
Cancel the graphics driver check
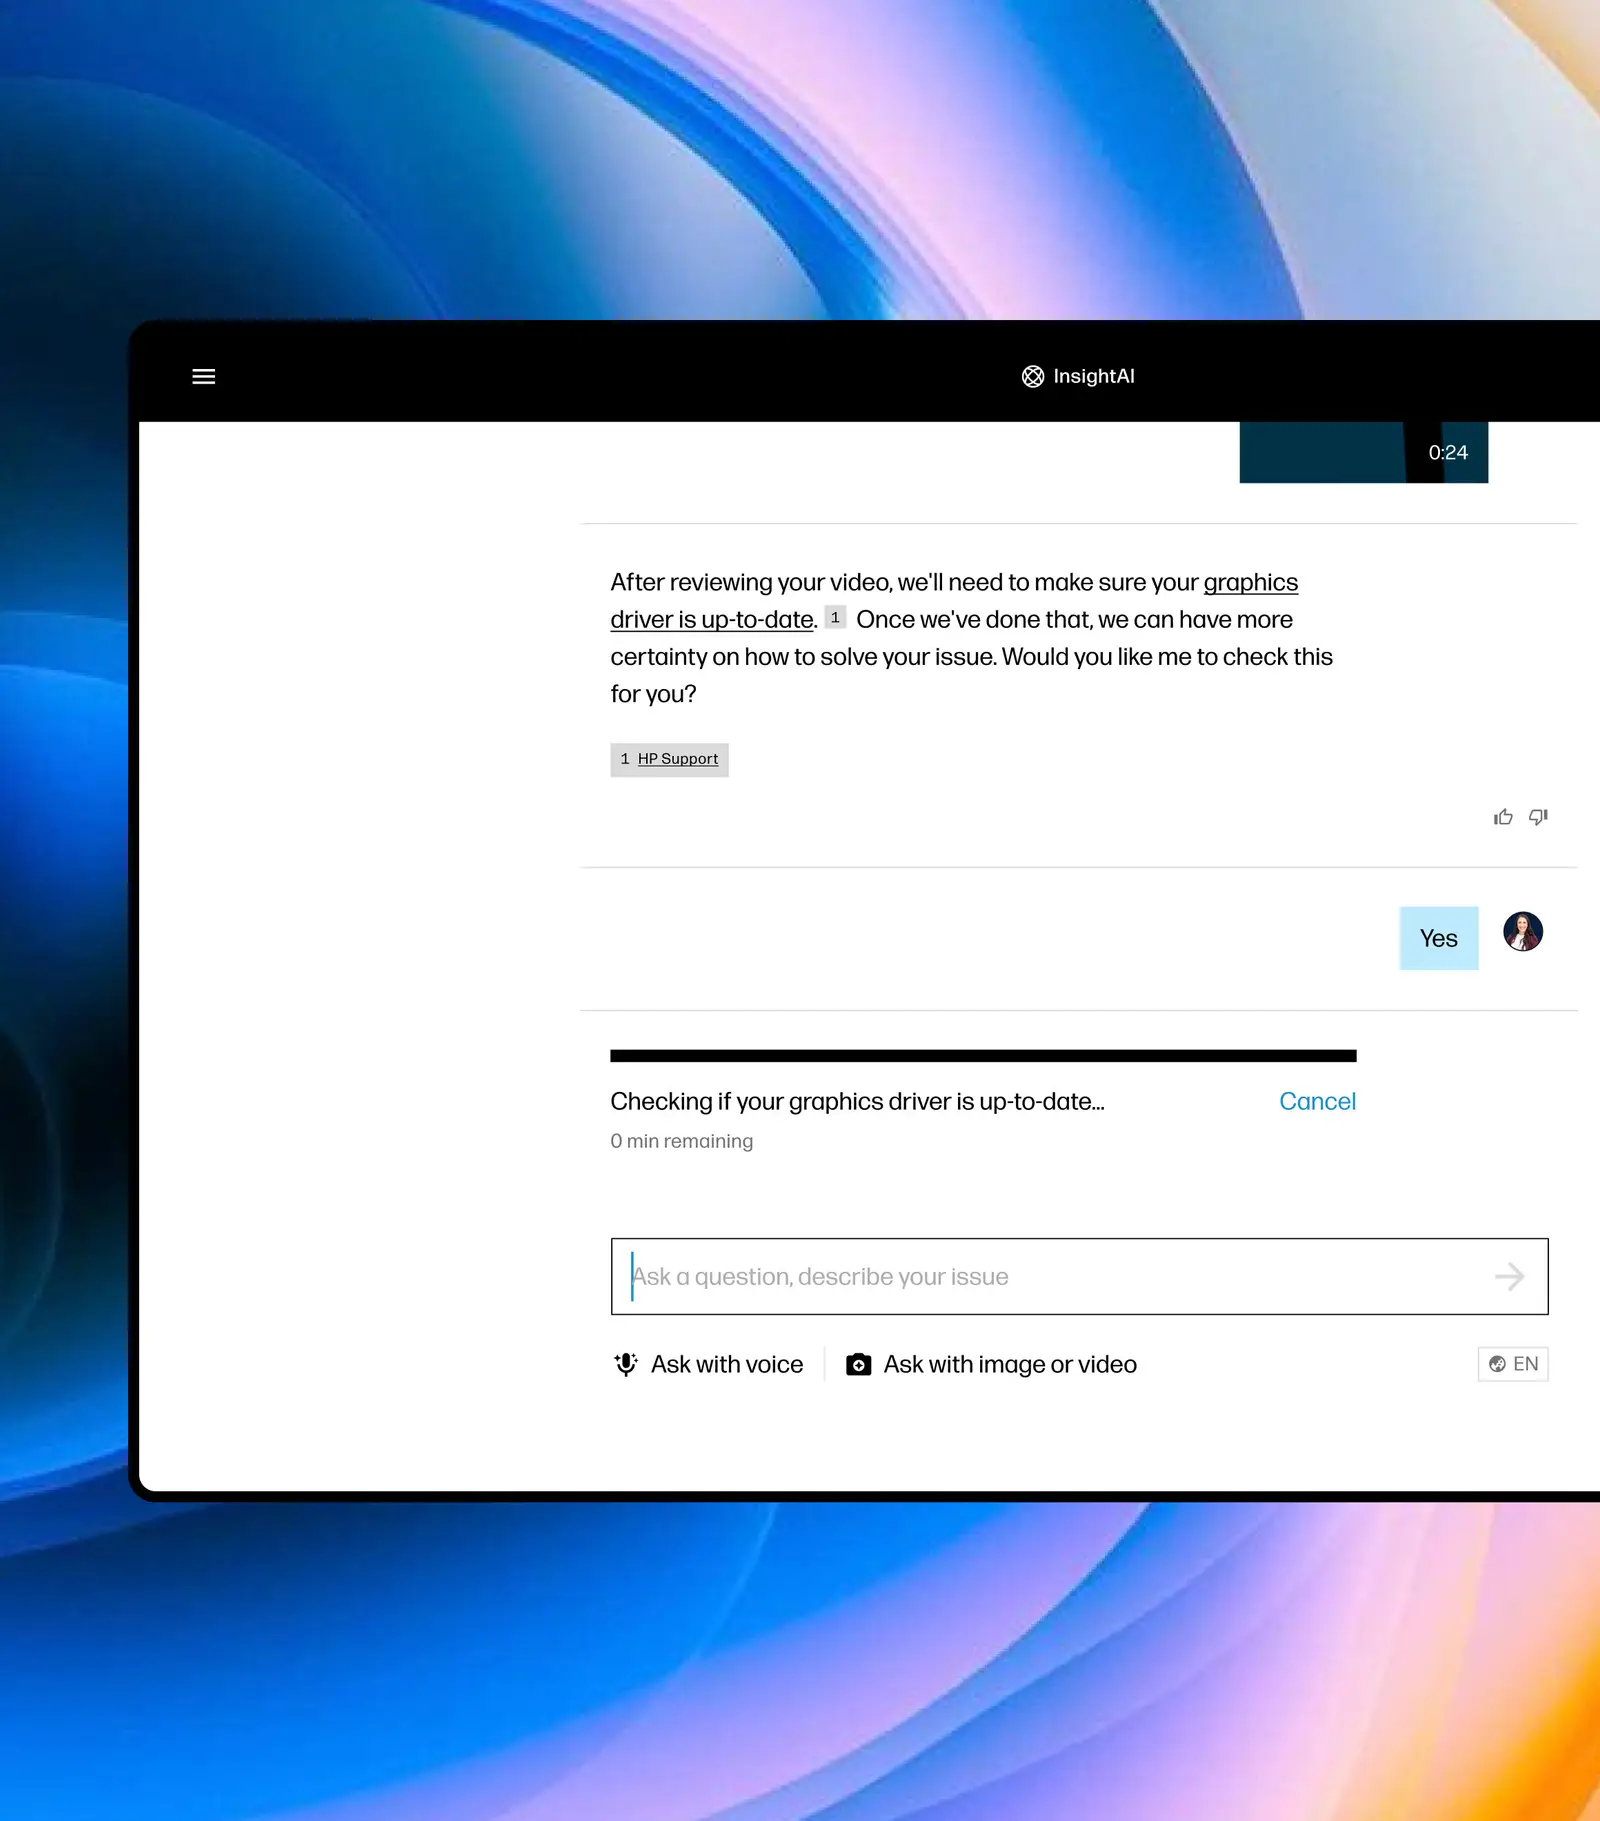click(x=1317, y=1101)
